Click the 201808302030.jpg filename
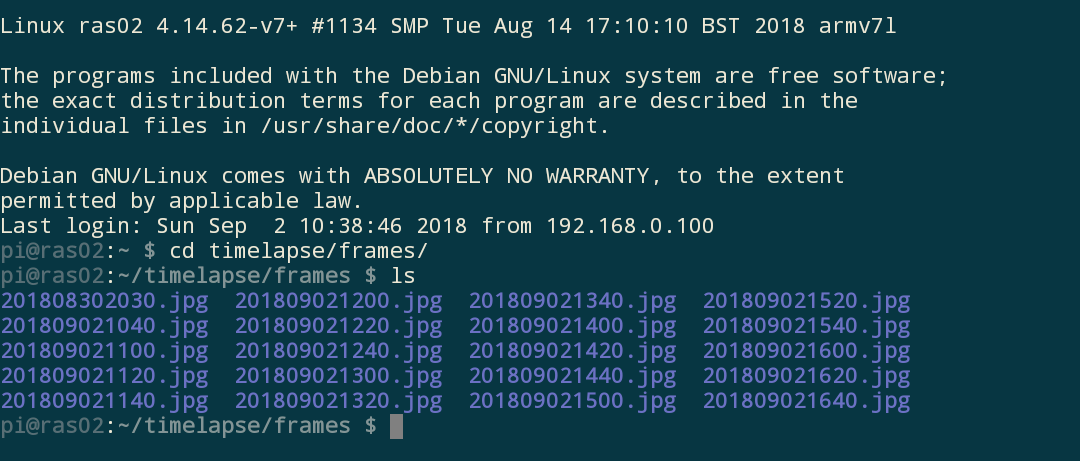Viewport: 1080px width, 461px height. tap(105, 301)
